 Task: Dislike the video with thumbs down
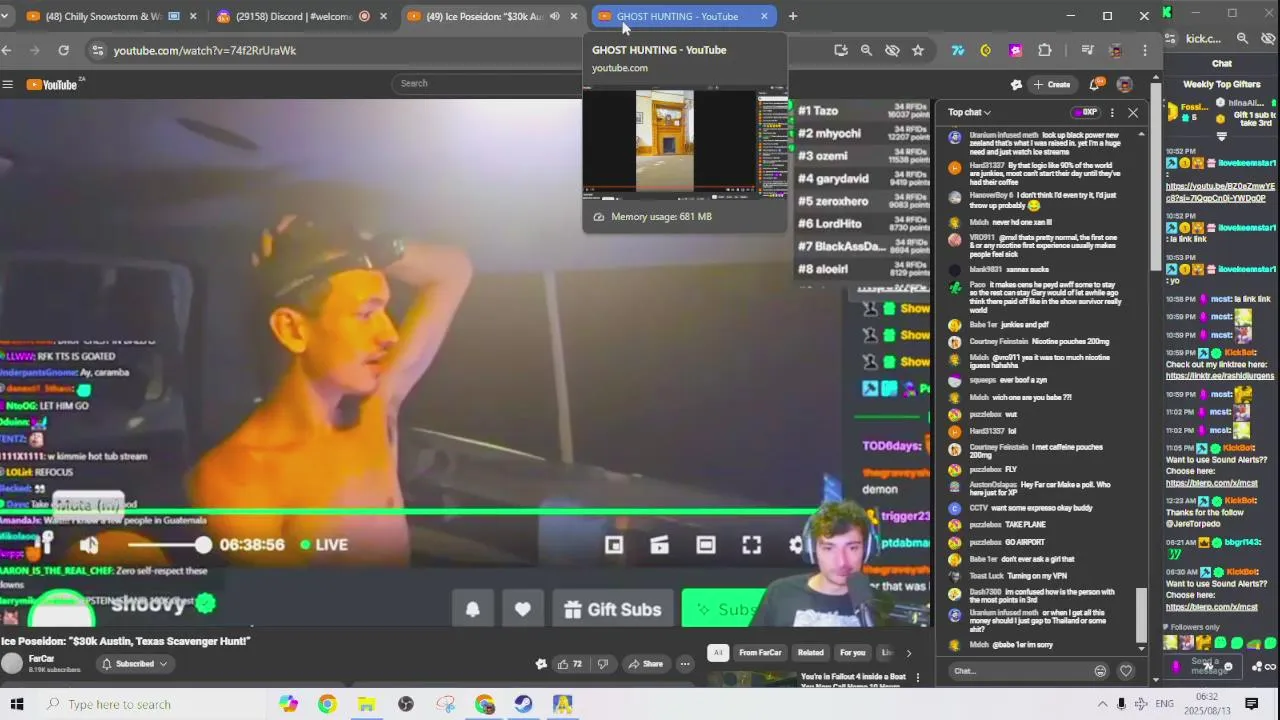pyautogui.click(x=602, y=664)
